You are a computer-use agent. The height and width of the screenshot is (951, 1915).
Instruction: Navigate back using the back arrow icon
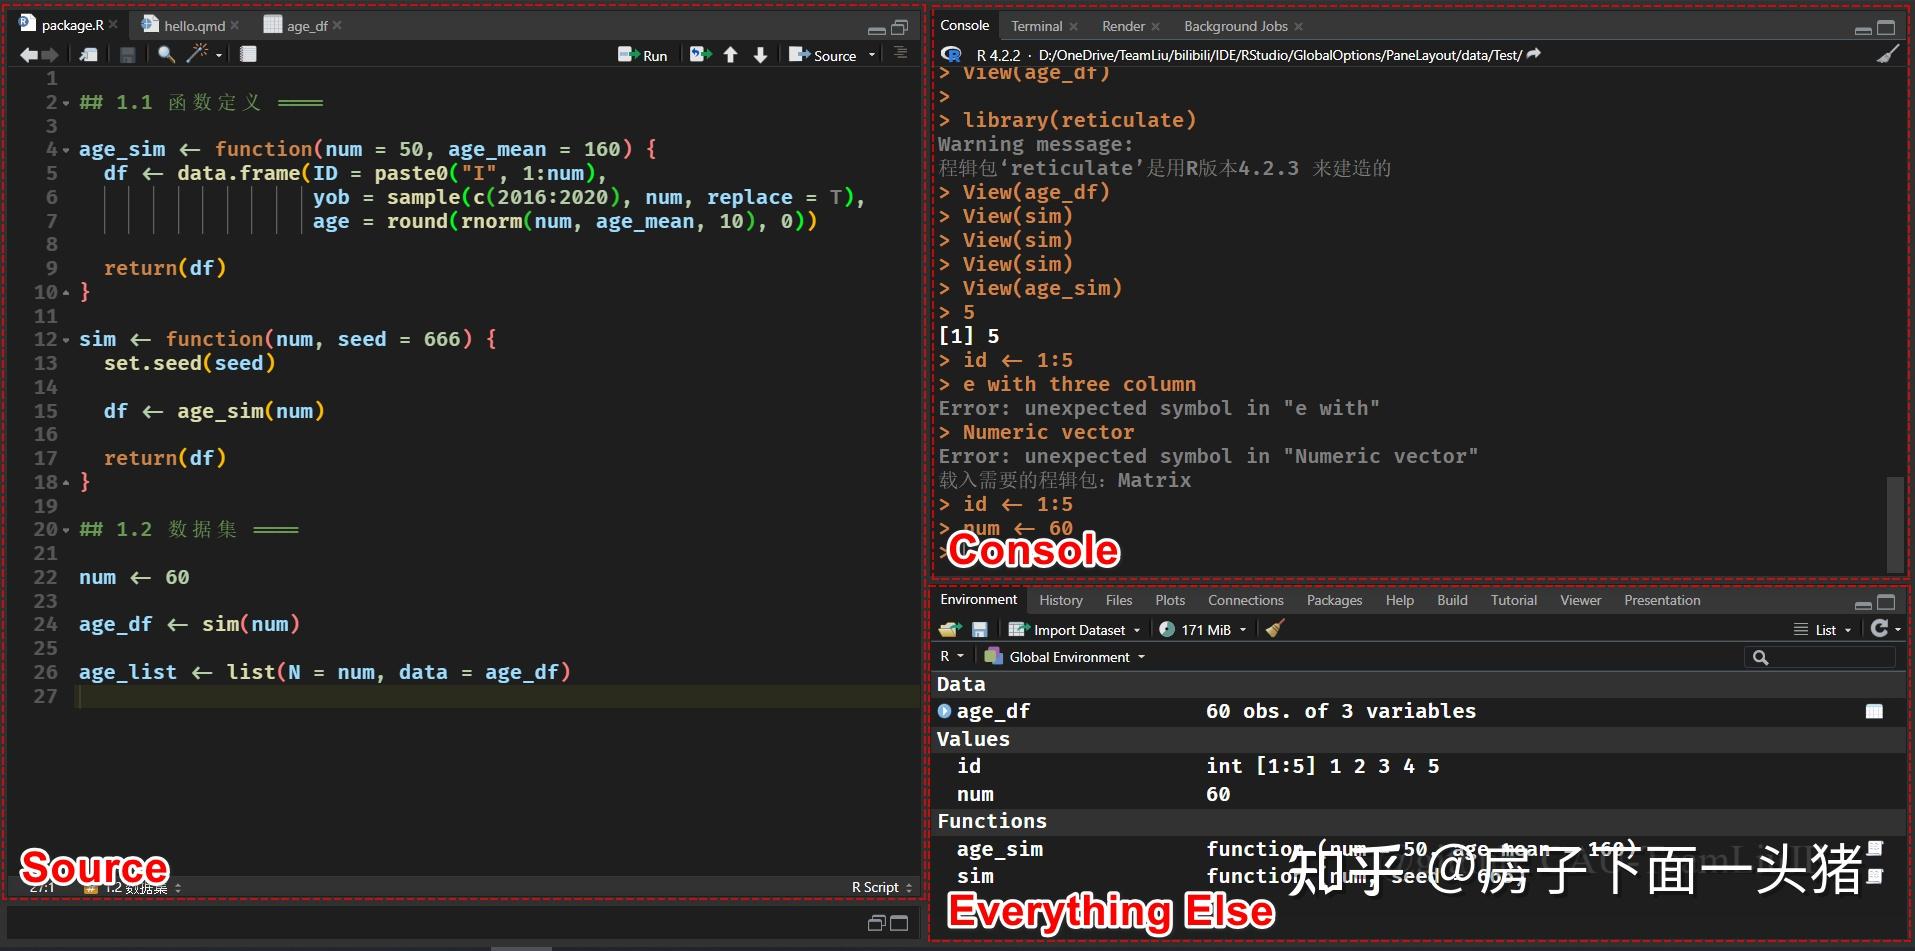point(28,55)
